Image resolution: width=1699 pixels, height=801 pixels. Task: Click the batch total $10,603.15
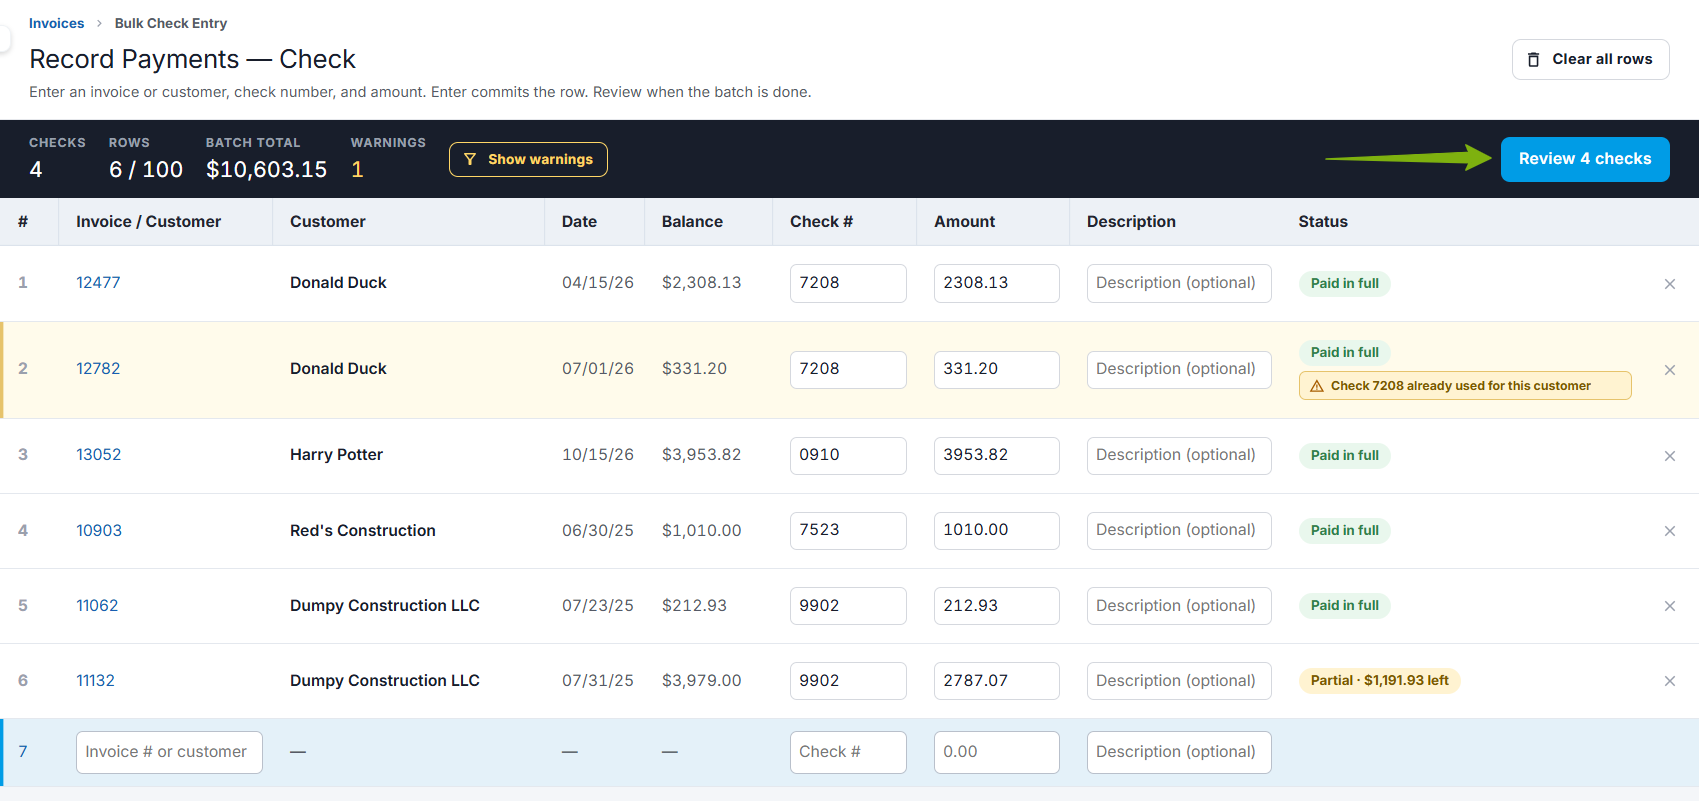tap(266, 170)
